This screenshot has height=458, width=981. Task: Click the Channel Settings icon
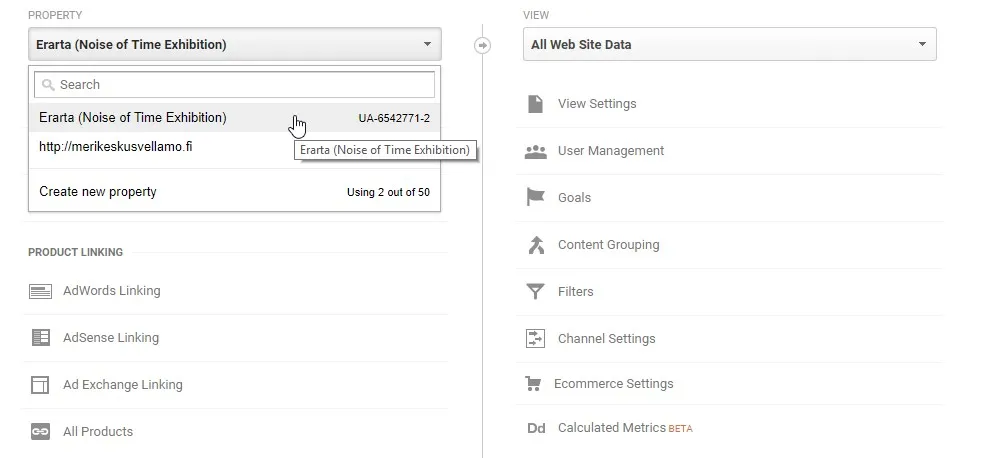(x=536, y=338)
